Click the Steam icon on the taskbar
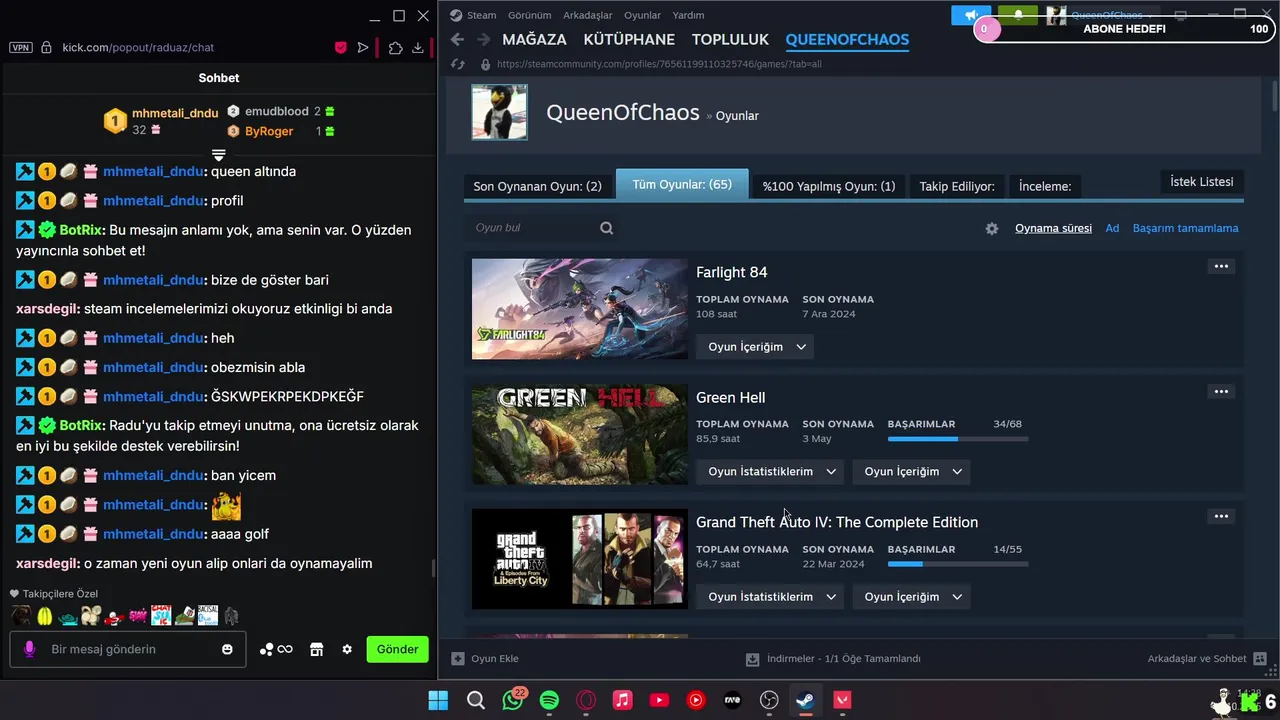The width and height of the screenshot is (1280, 720). [x=805, y=701]
